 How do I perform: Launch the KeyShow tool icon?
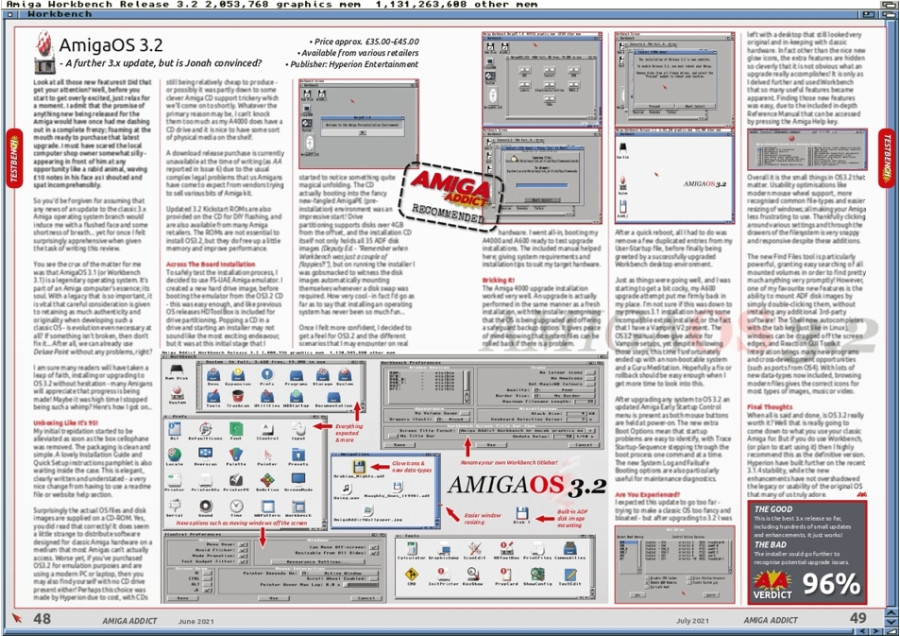(473, 574)
